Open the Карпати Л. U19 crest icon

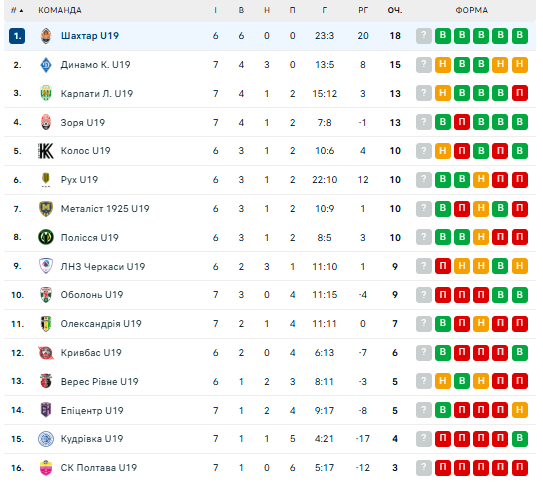(46, 93)
